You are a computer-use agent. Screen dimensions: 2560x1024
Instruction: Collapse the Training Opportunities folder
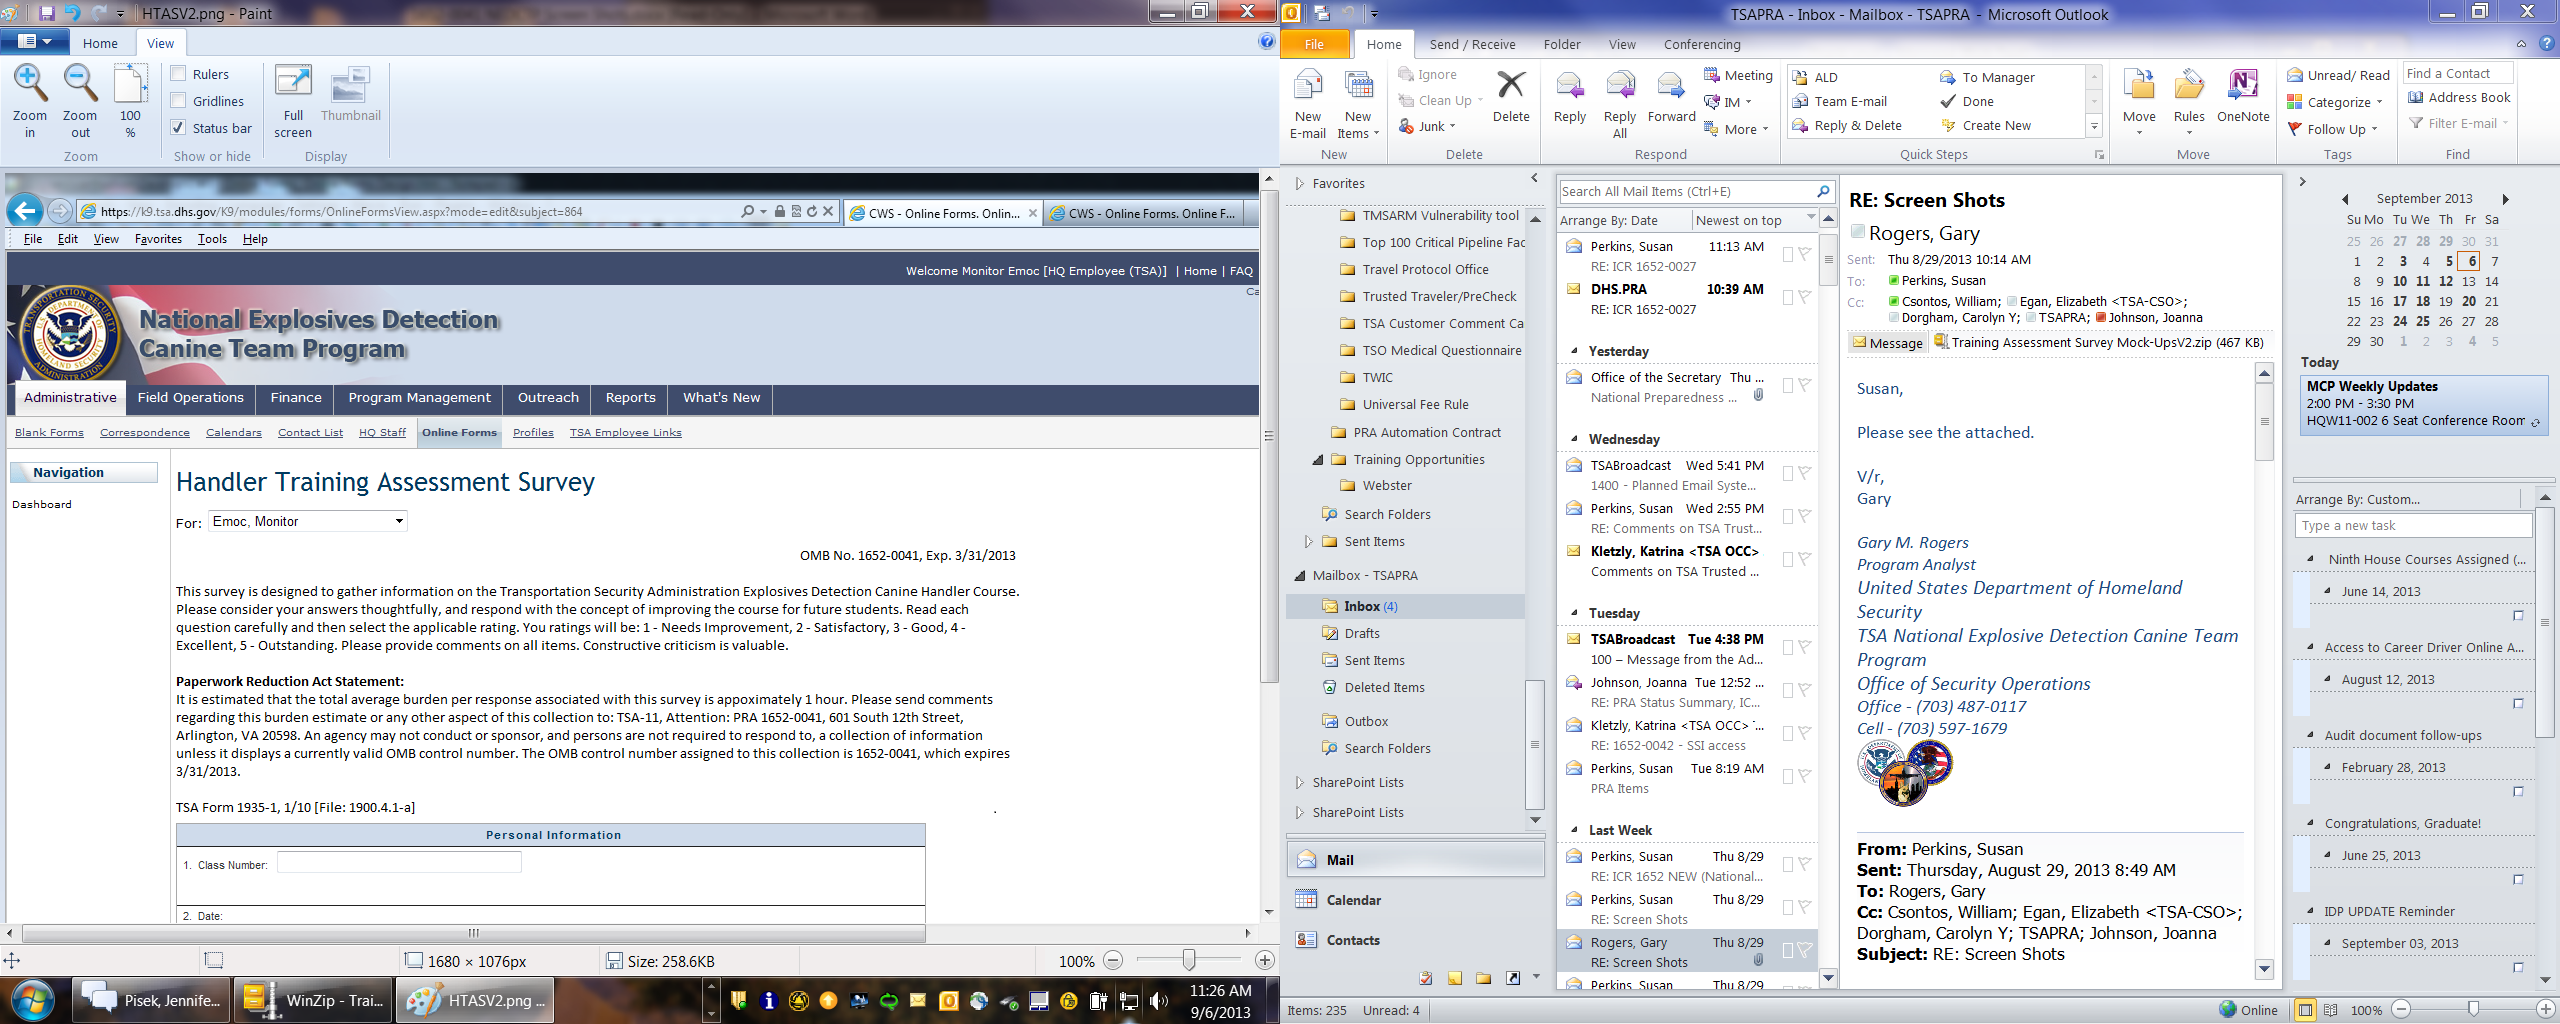[x=1318, y=460]
